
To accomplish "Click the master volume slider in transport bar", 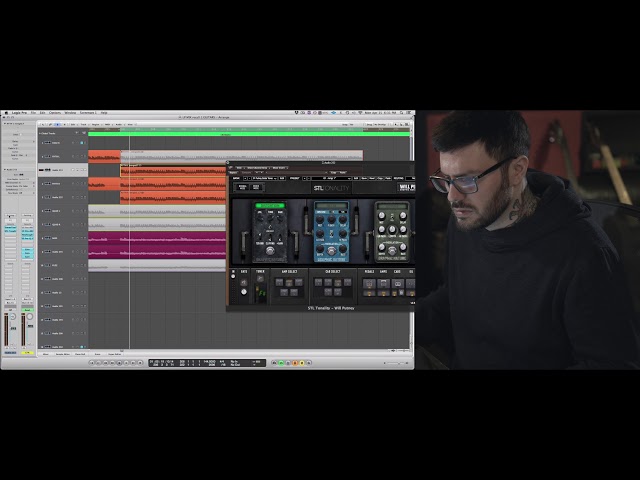I will (x=396, y=362).
